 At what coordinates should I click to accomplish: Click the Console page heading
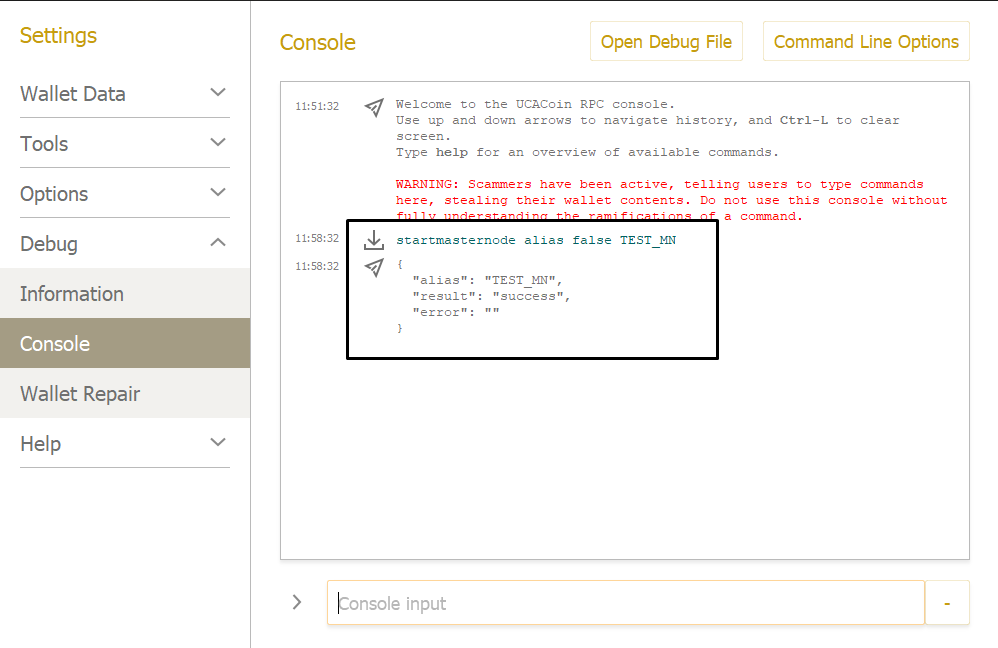[x=318, y=43]
